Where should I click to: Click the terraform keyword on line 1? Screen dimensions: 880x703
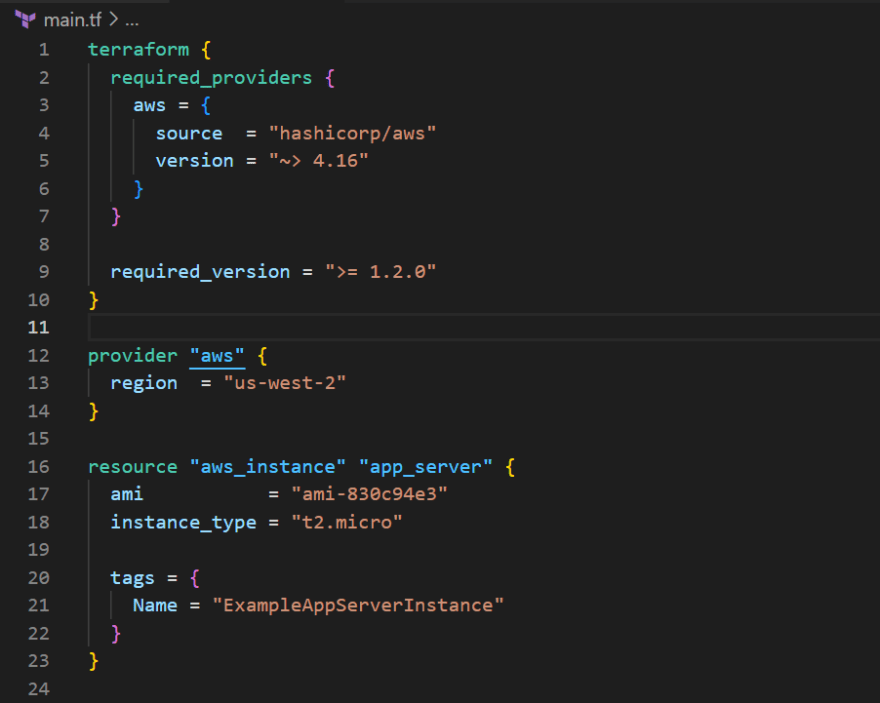coord(139,49)
